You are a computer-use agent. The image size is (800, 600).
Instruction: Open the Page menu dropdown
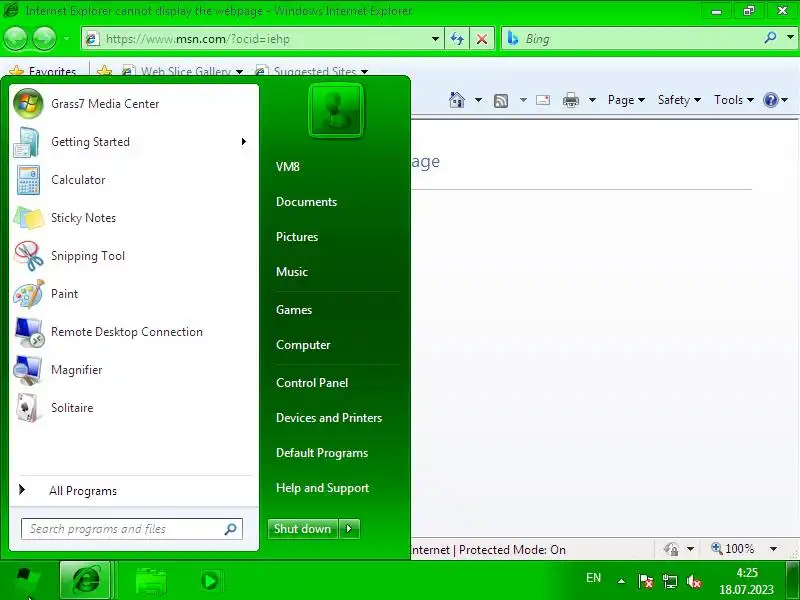tap(626, 100)
